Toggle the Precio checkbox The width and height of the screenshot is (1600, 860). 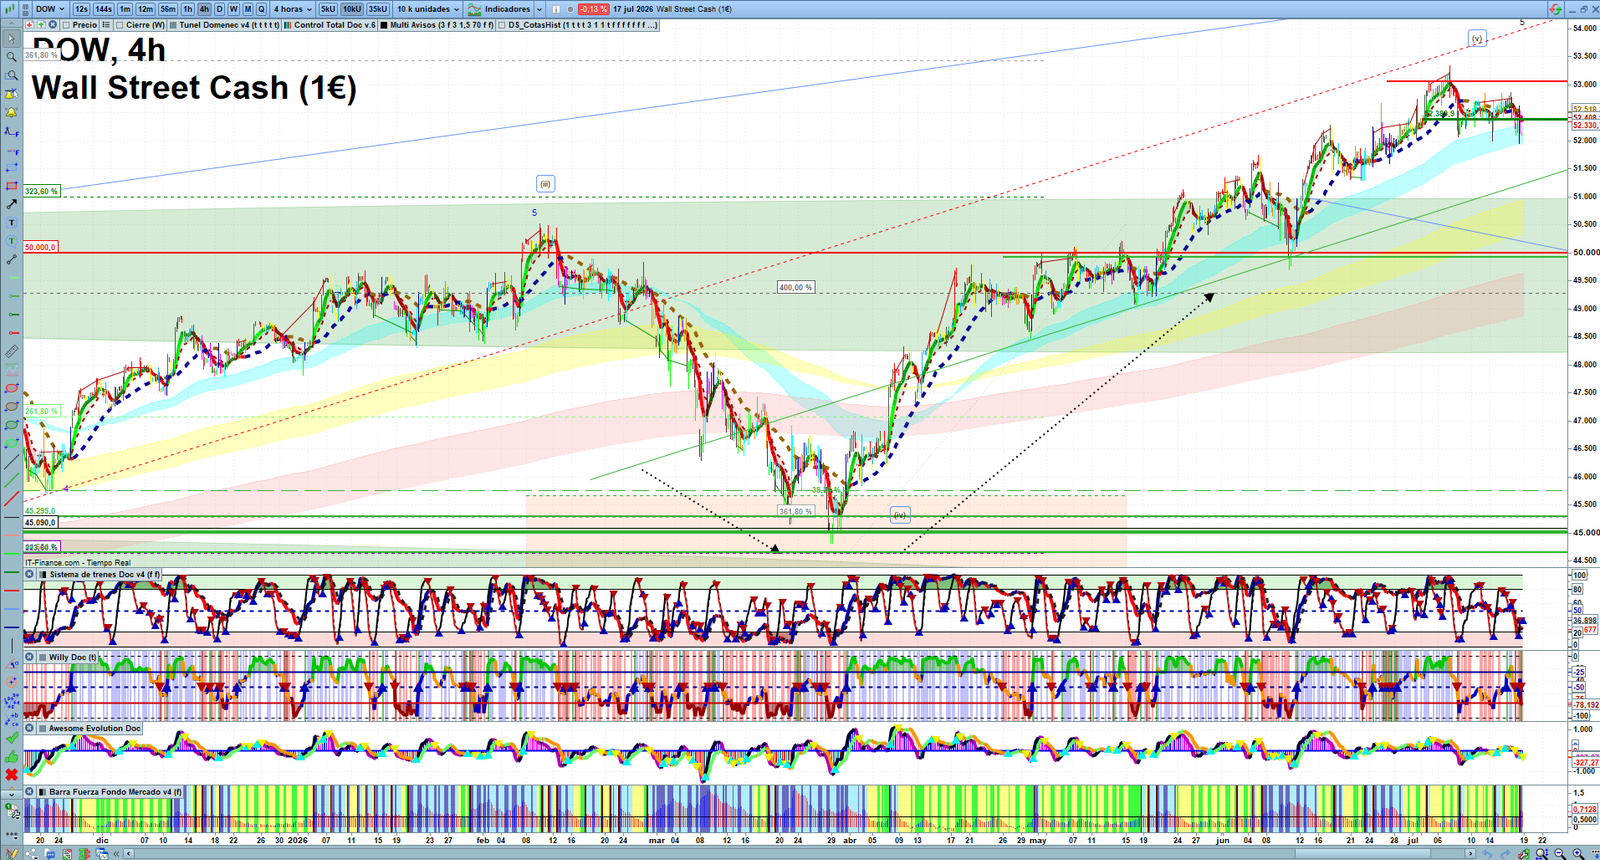point(66,25)
